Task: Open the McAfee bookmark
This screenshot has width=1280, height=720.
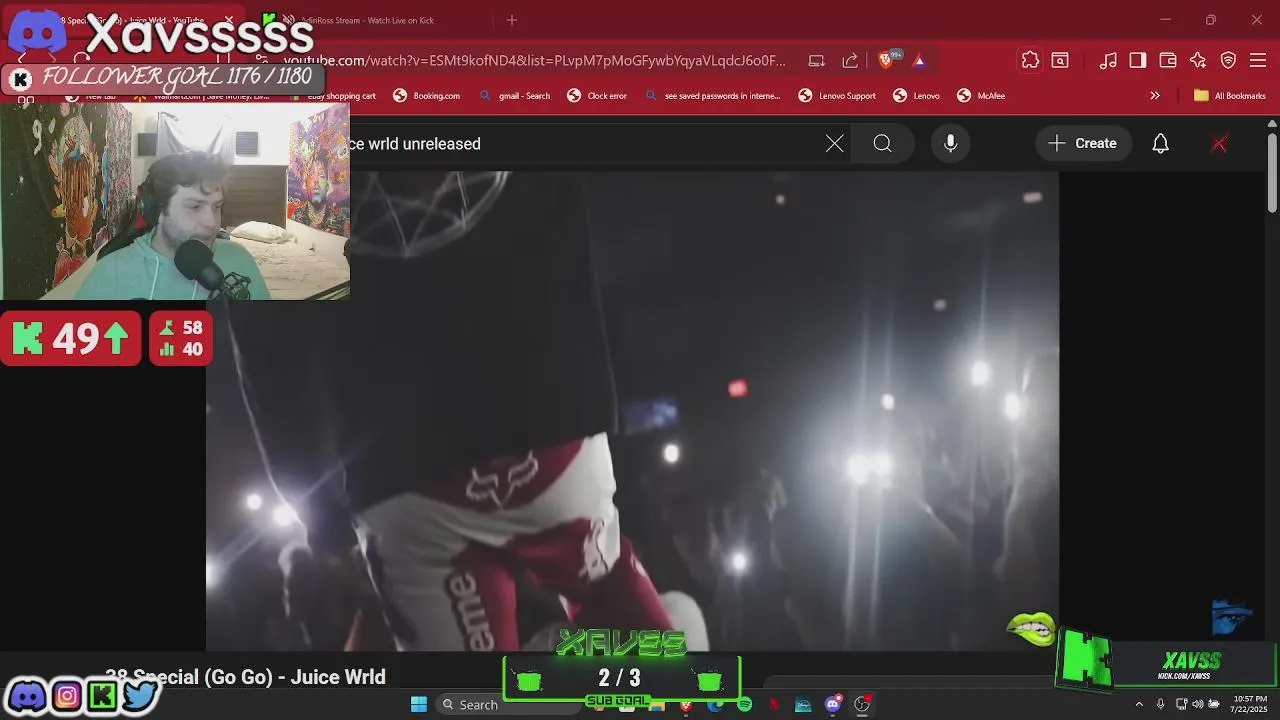Action: 981,96
